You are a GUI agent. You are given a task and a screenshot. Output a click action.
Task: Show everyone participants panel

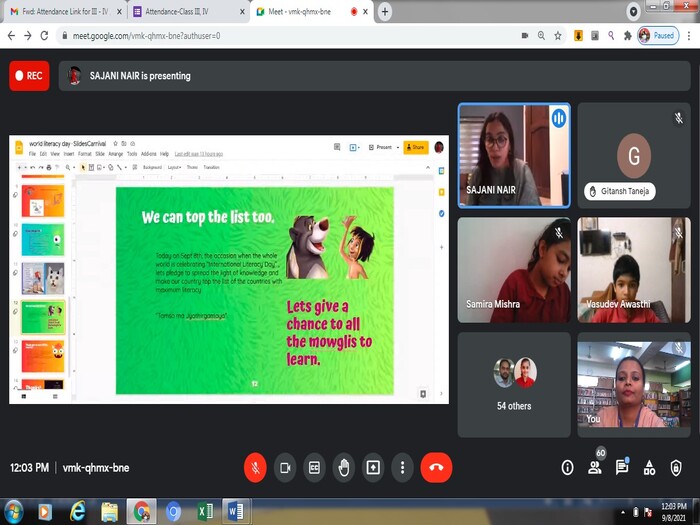pyautogui.click(x=595, y=467)
